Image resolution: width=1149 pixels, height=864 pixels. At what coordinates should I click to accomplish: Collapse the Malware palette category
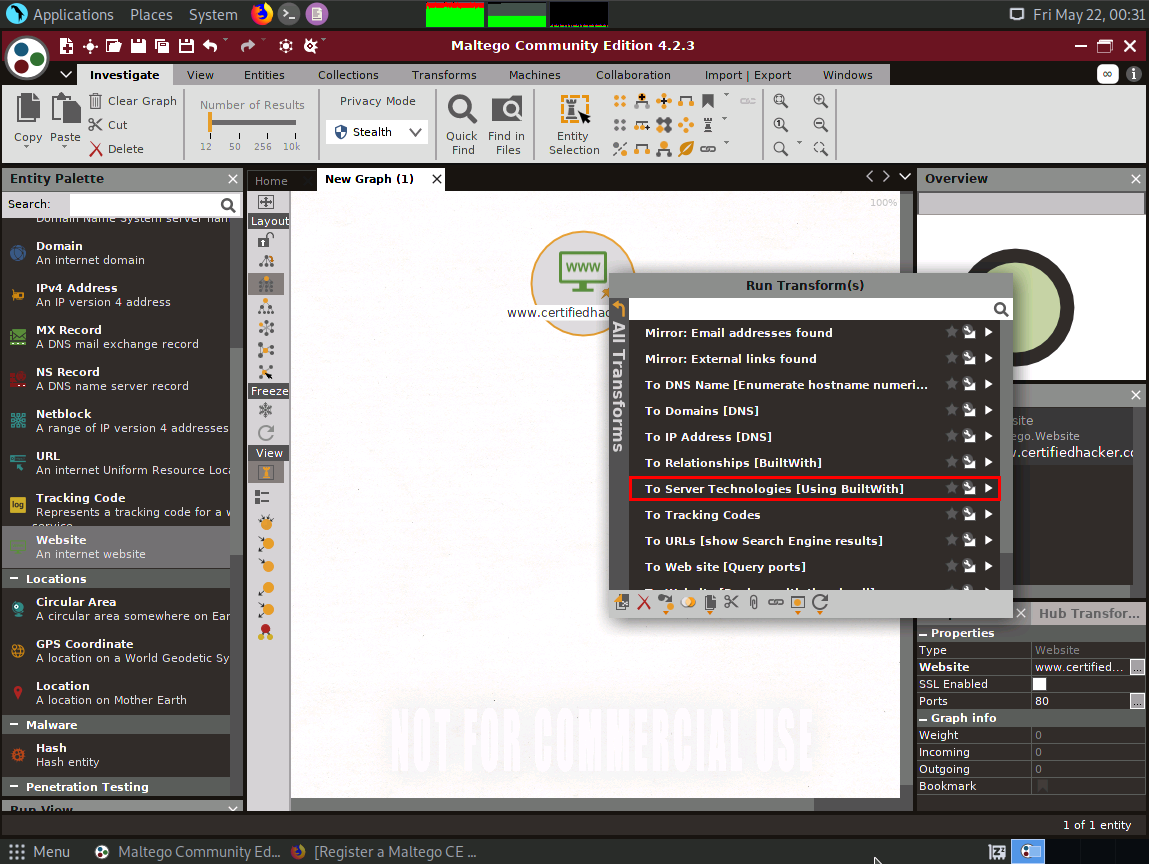tap(14, 725)
